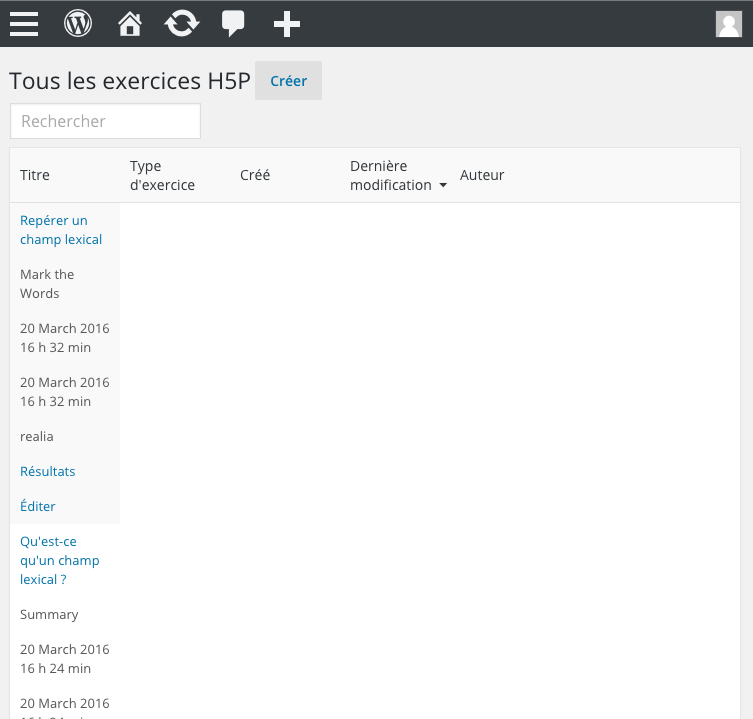753x719 pixels.
Task: Open 'Repérer un champ lexical' exercise
Action: (x=61, y=230)
